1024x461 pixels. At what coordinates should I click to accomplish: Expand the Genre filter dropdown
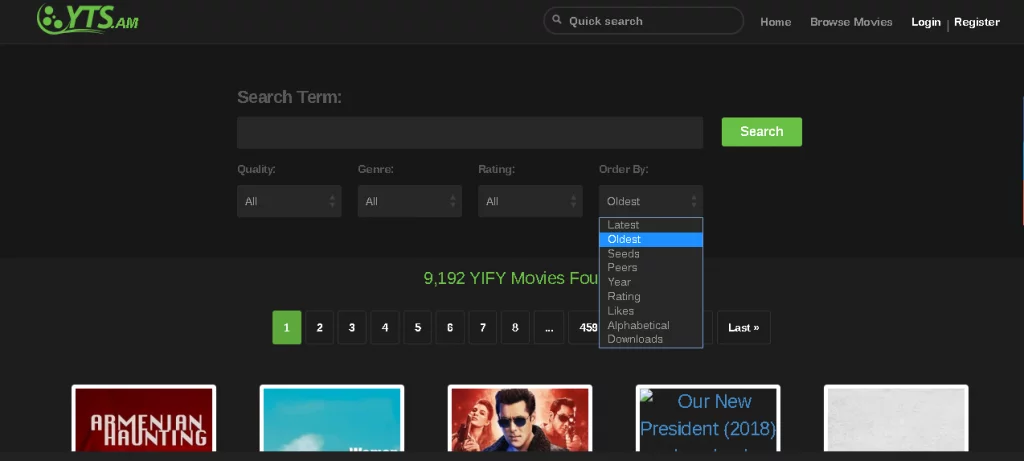(x=409, y=201)
